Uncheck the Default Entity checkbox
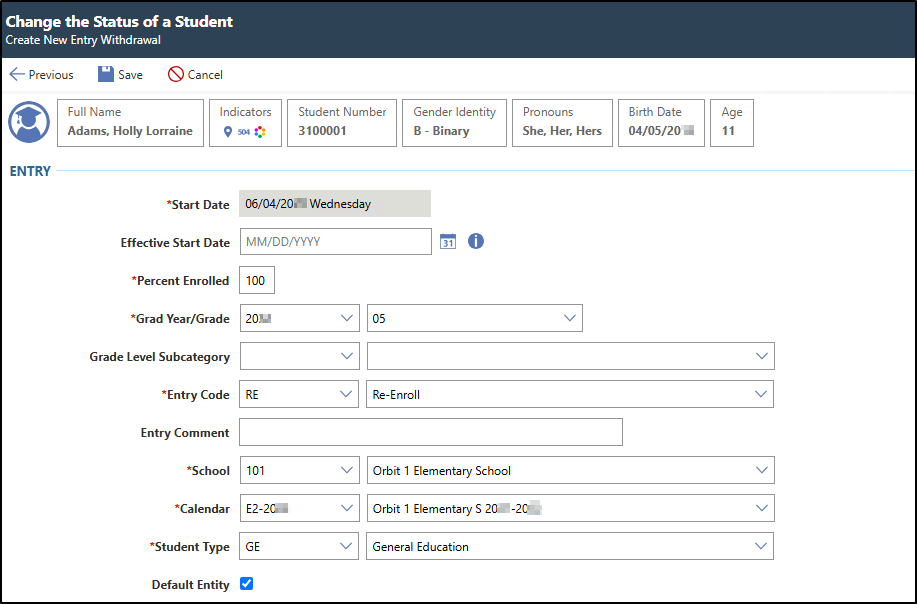The image size is (917, 604). point(247,584)
